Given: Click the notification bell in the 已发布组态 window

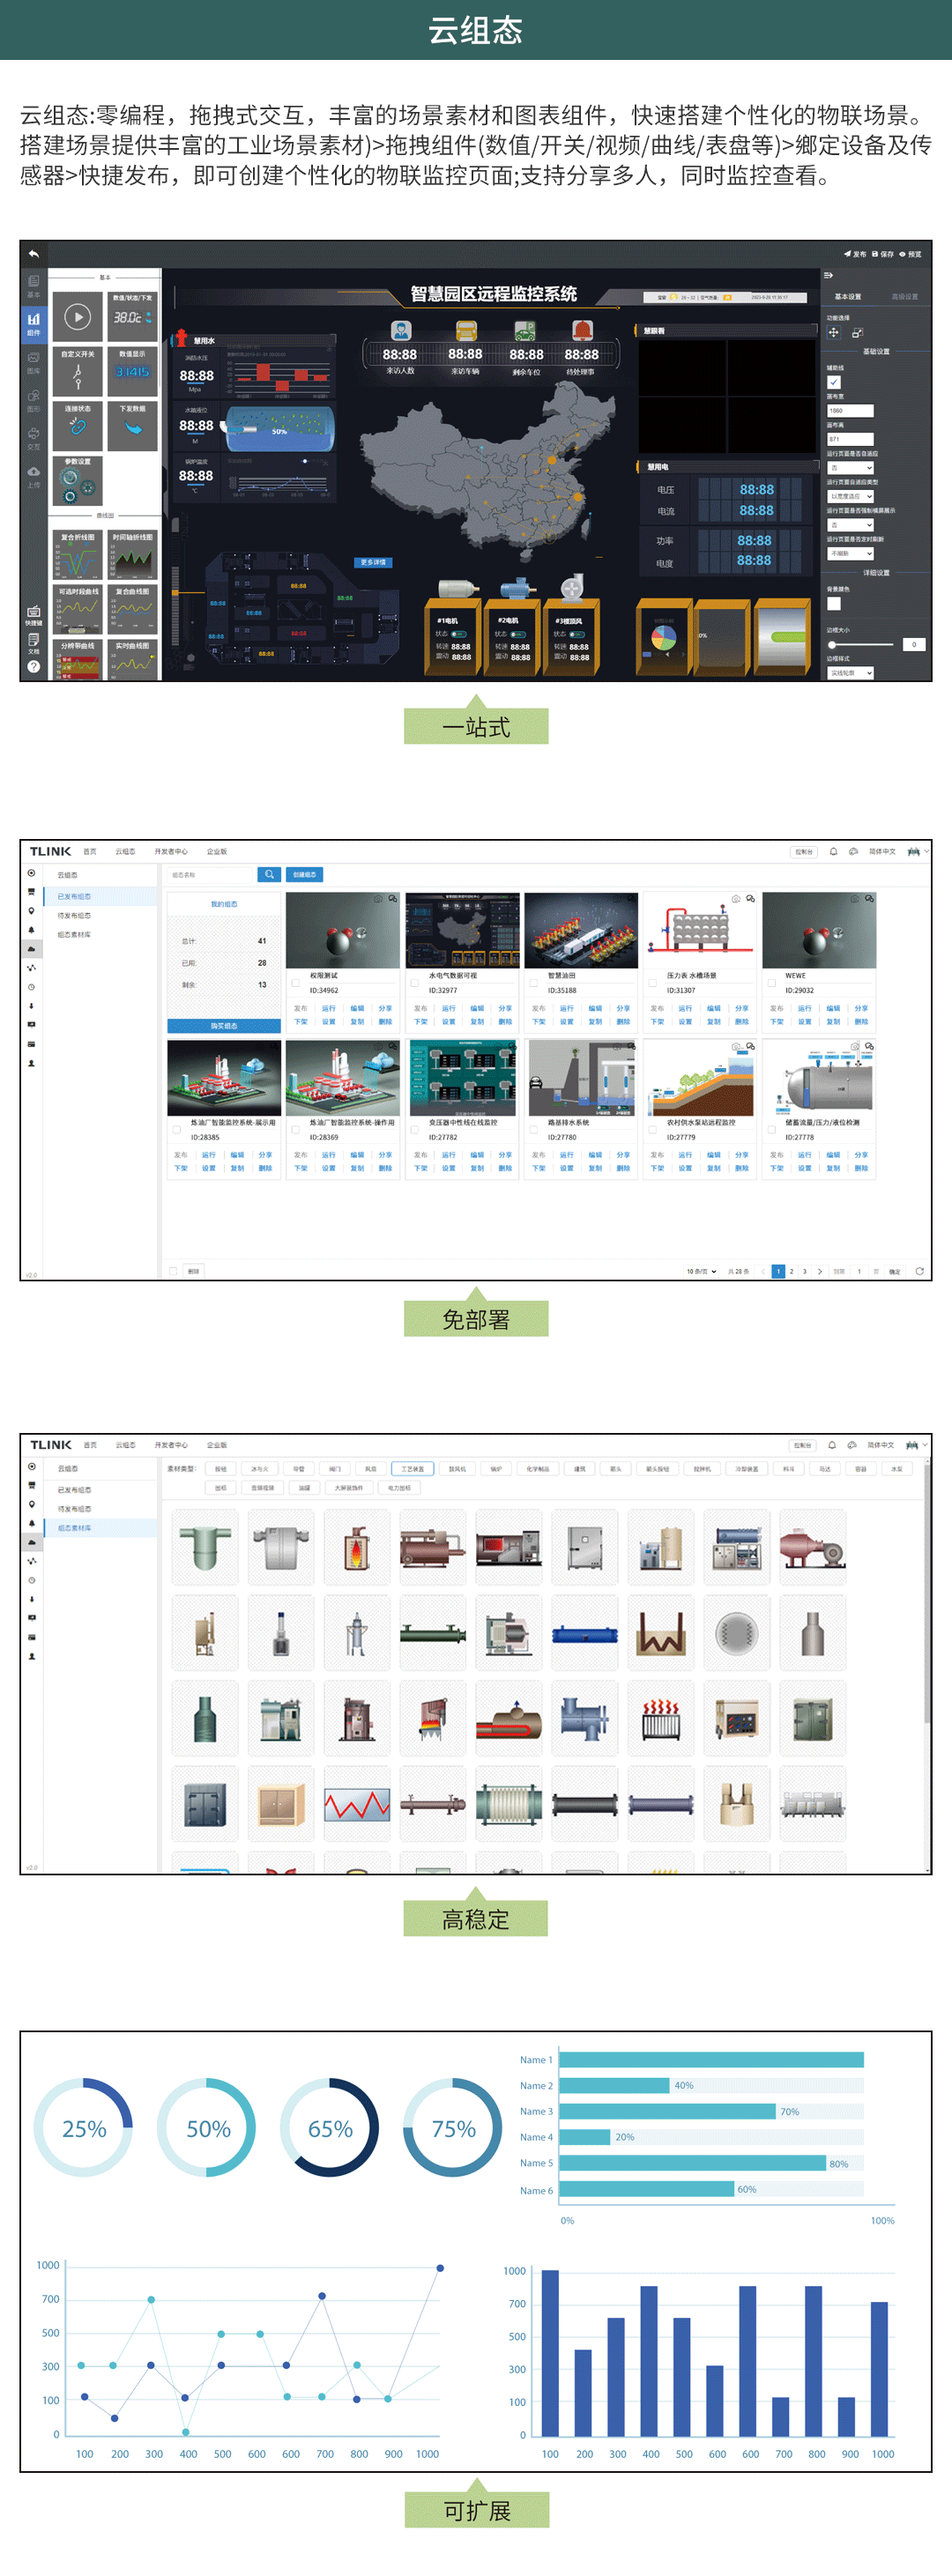Looking at the screenshot, I should 833,852.
